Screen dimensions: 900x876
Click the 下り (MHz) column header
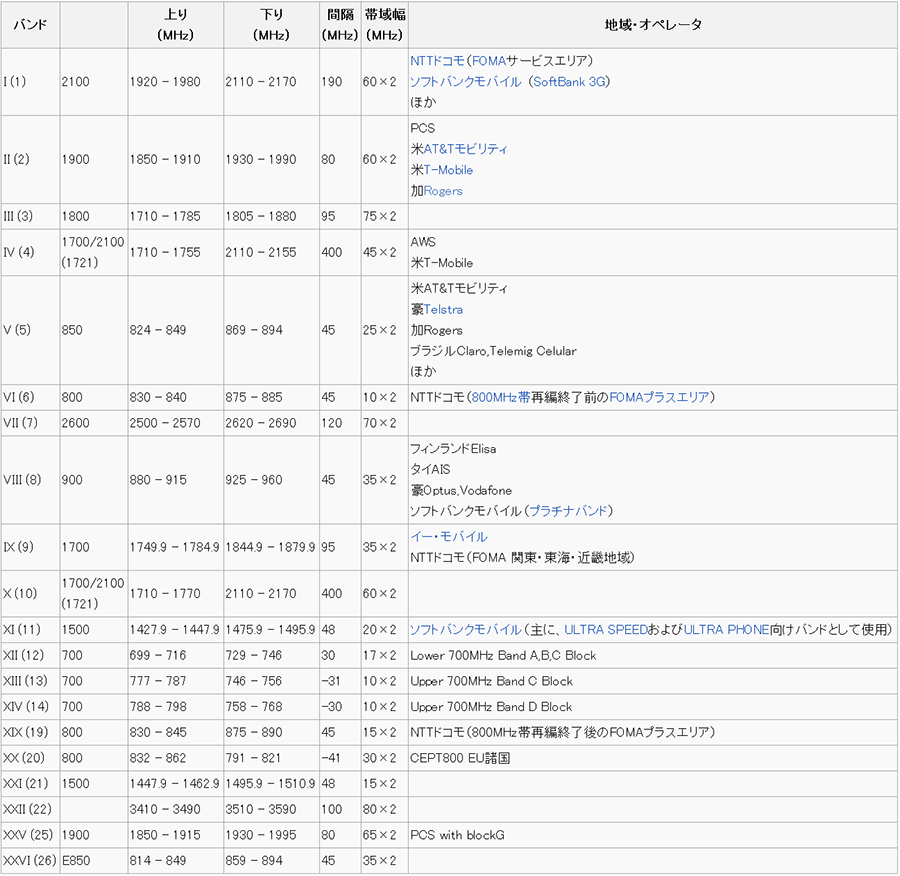point(271,25)
